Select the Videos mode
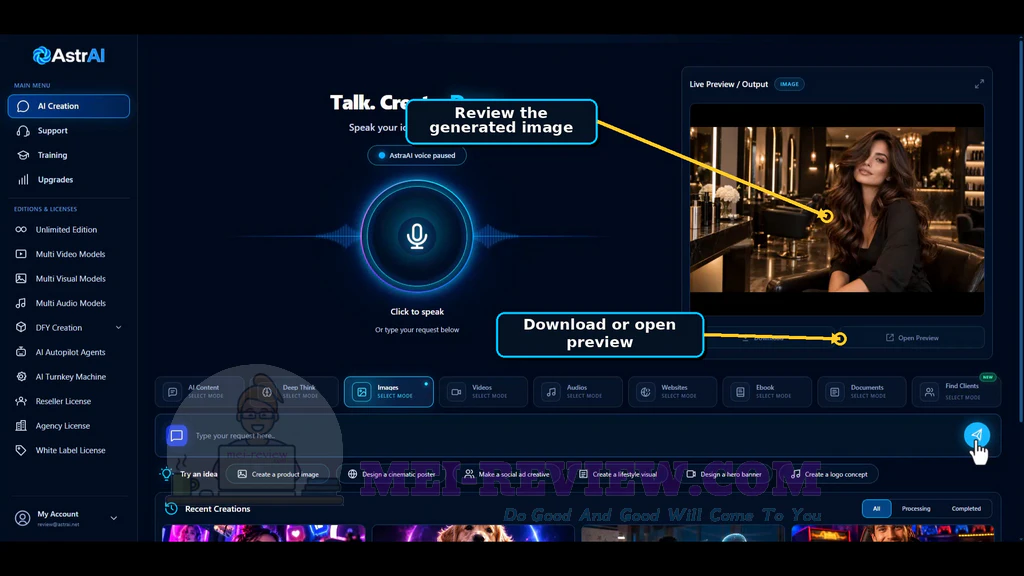 pyautogui.click(x=483, y=392)
